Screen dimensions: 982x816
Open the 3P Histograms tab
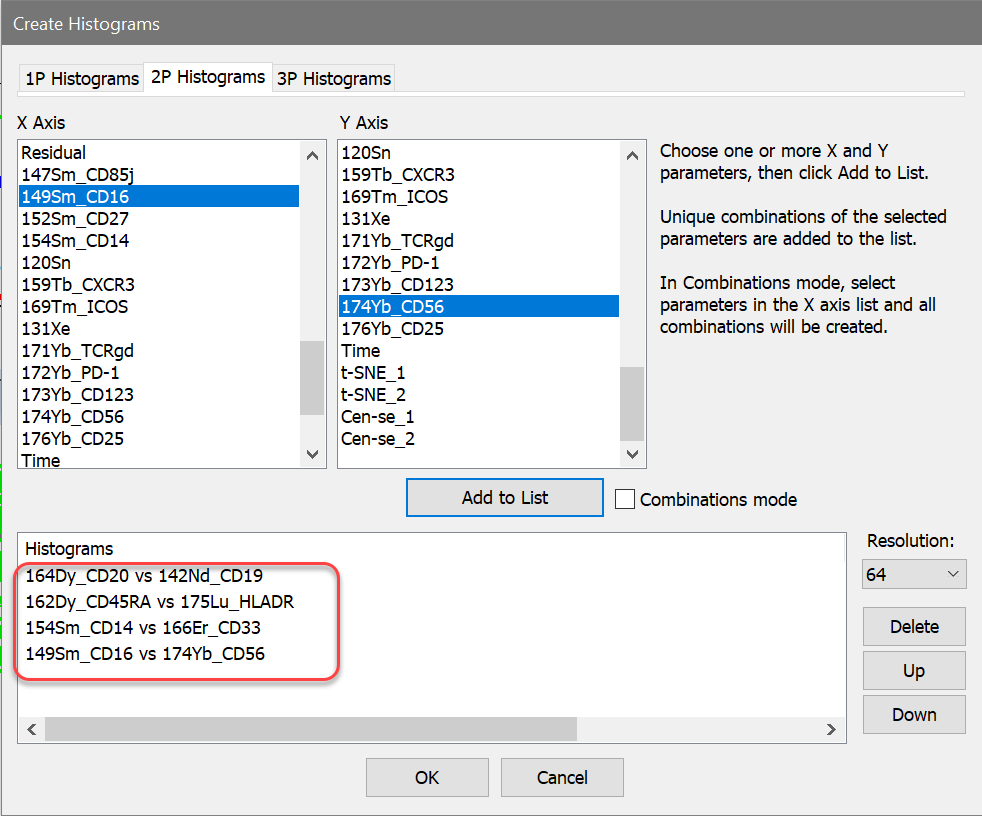click(333, 79)
